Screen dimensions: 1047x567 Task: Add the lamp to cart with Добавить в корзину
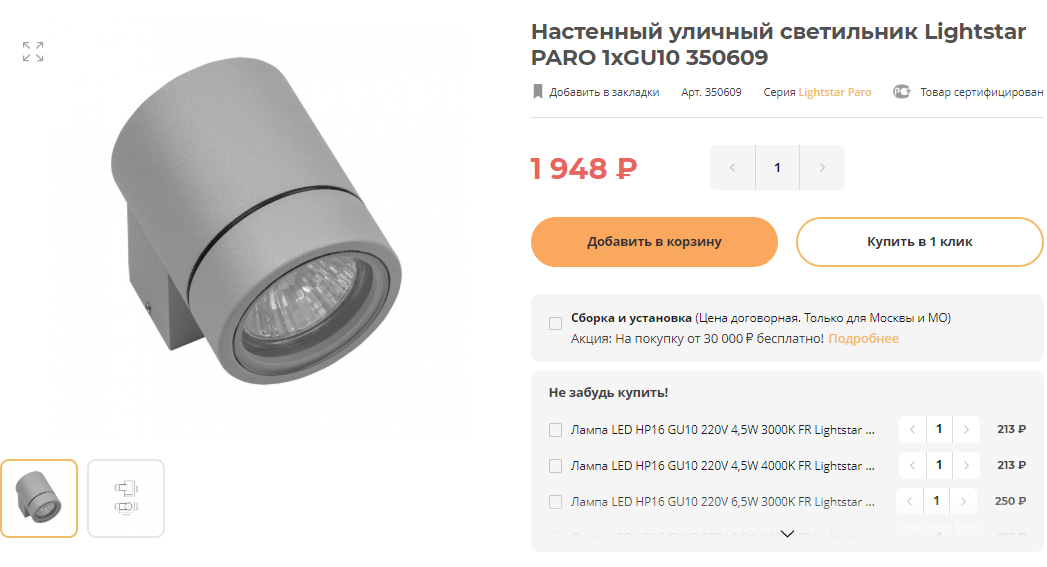(654, 242)
